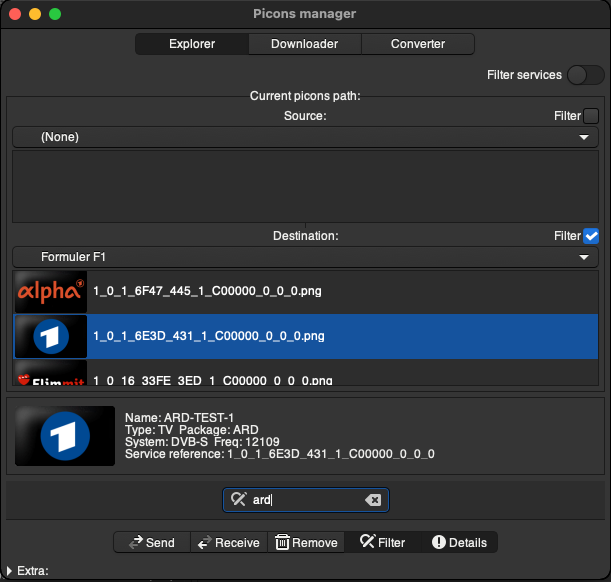Click the empty Source picons list area
This screenshot has height=582, width=611.
click(306, 186)
